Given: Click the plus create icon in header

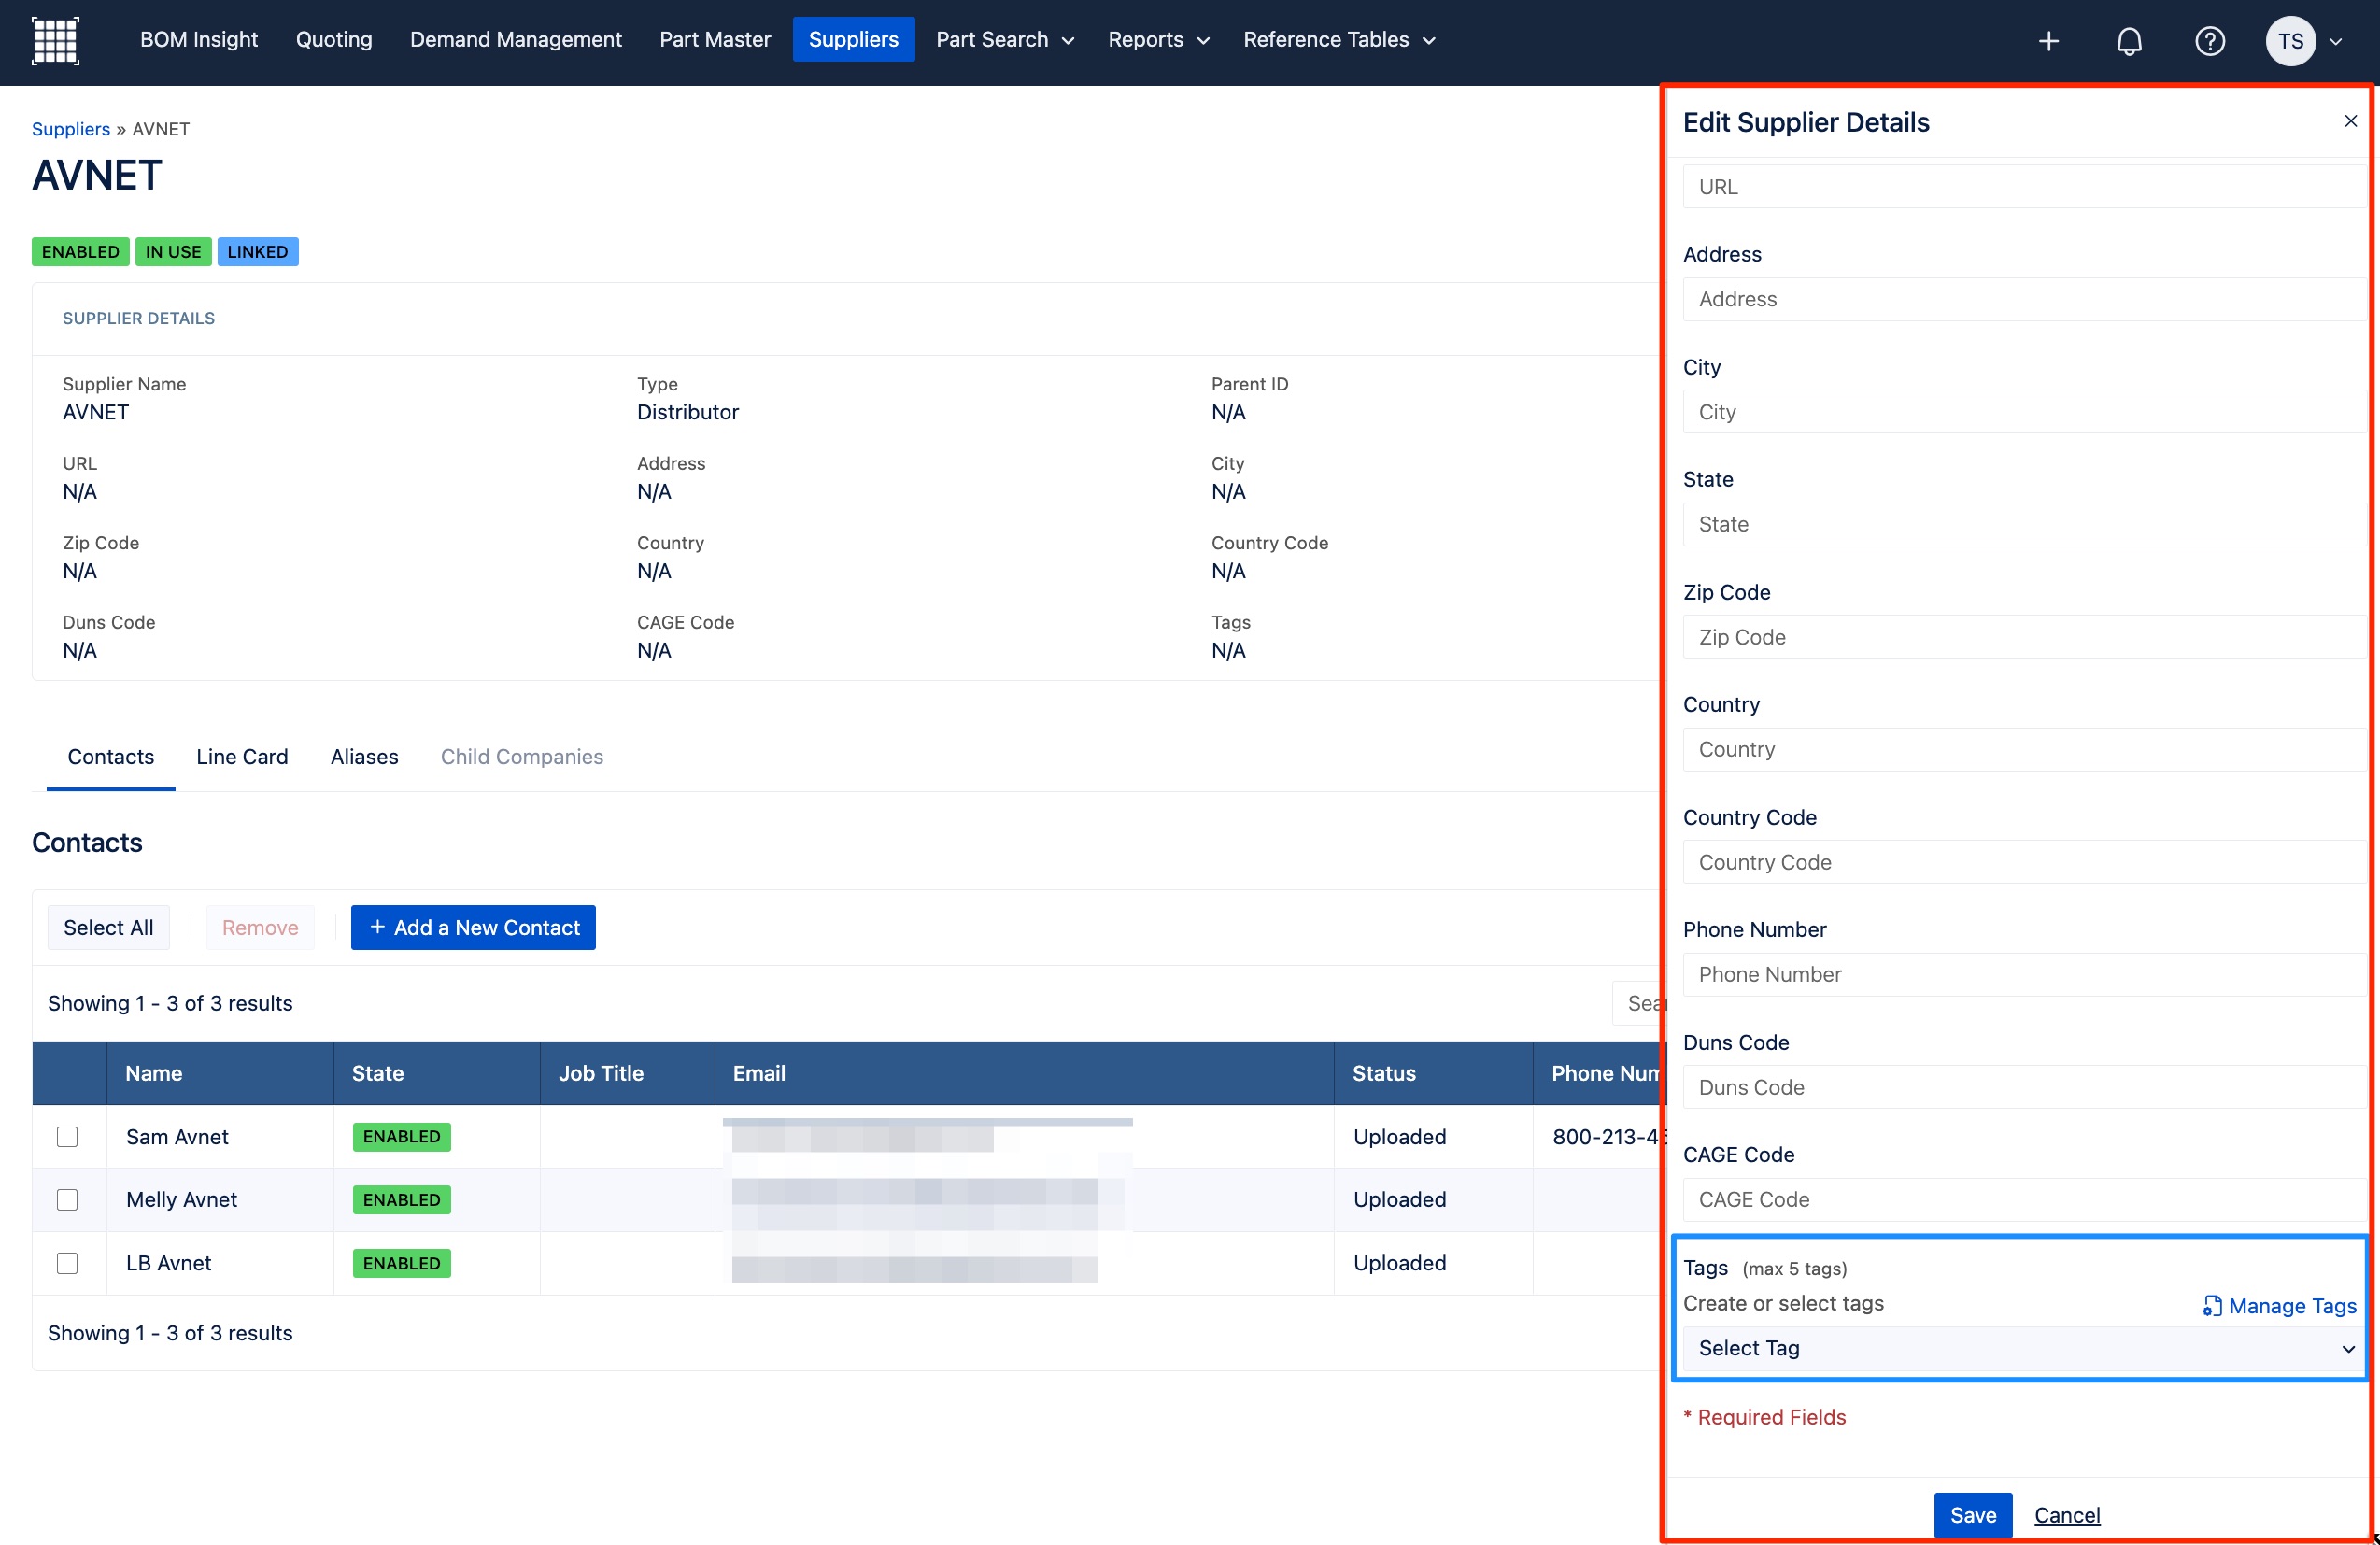Looking at the screenshot, I should pyautogui.click(x=2048, y=41).
